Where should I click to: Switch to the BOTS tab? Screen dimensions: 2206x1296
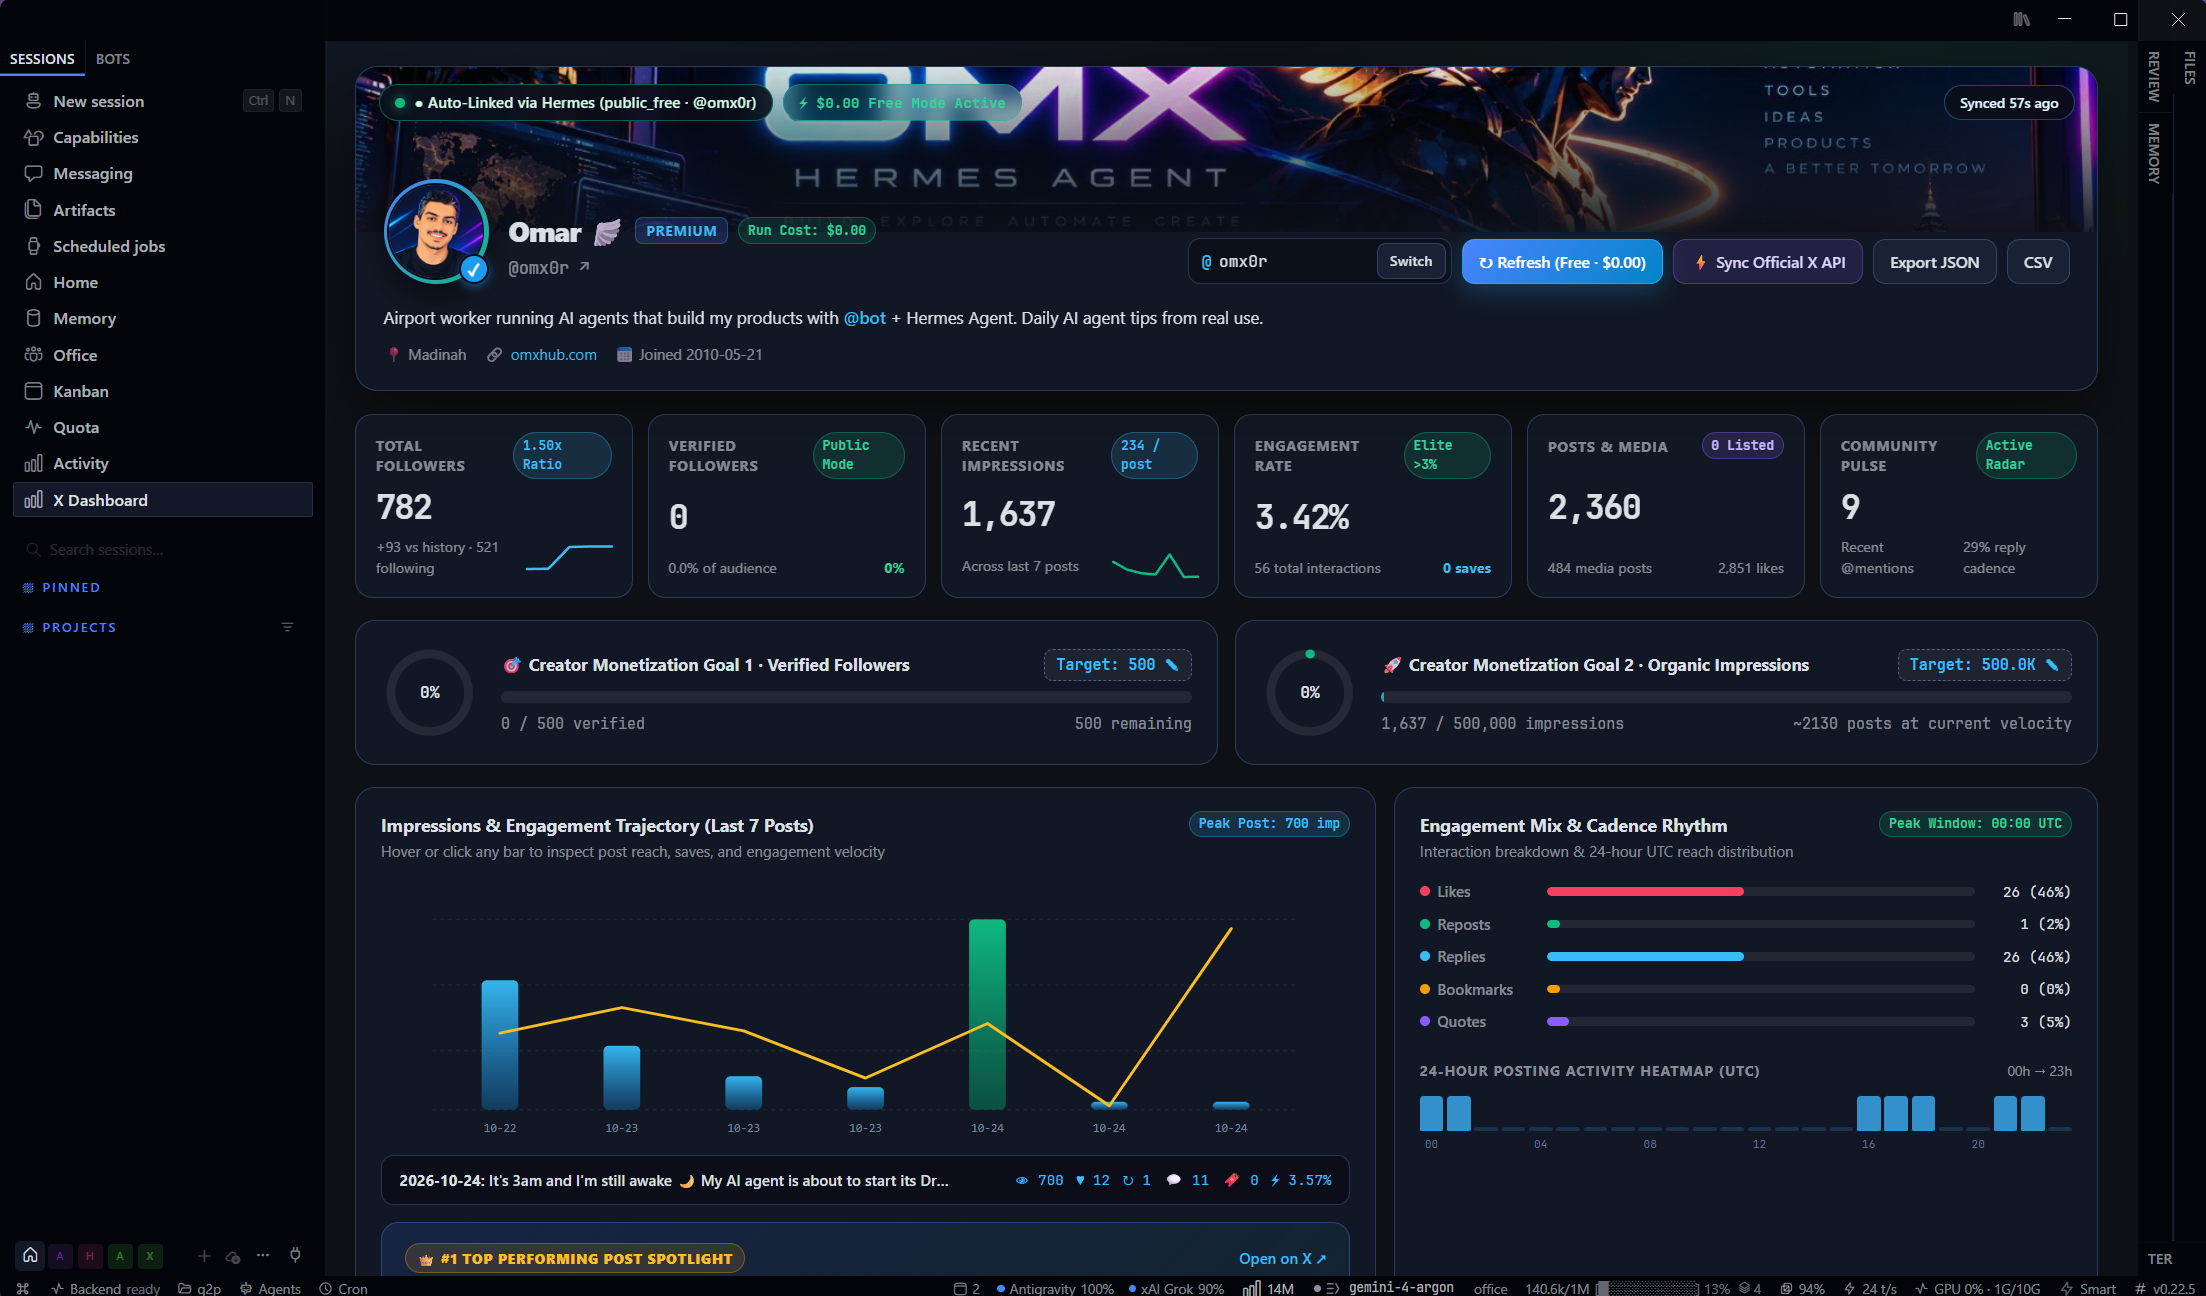pyautogui.click(x=113, y=59)
